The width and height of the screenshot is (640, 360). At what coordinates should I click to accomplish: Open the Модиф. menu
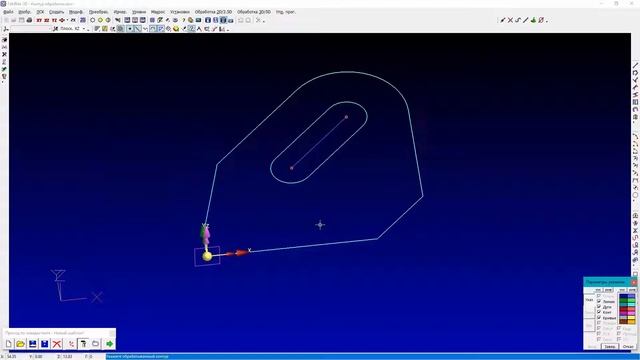tap(76, 12)
